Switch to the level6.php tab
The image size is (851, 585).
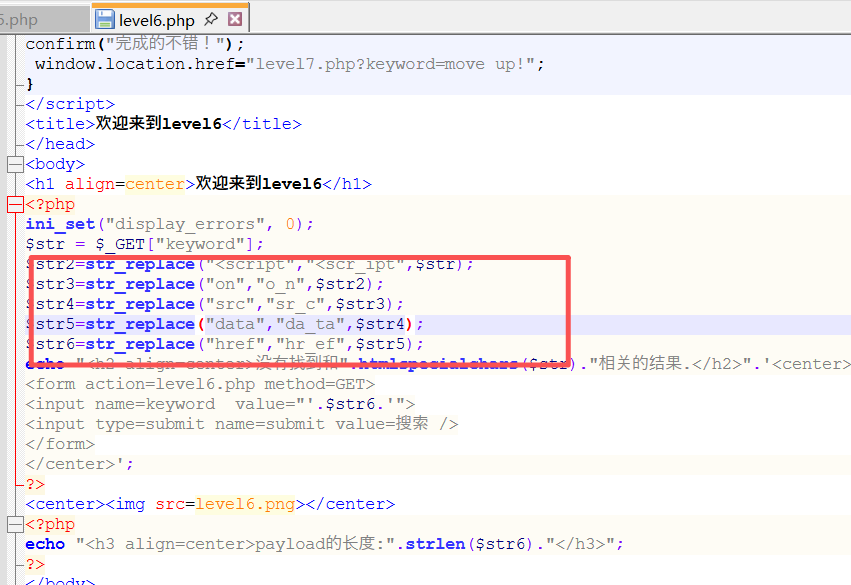click(170, 20)
